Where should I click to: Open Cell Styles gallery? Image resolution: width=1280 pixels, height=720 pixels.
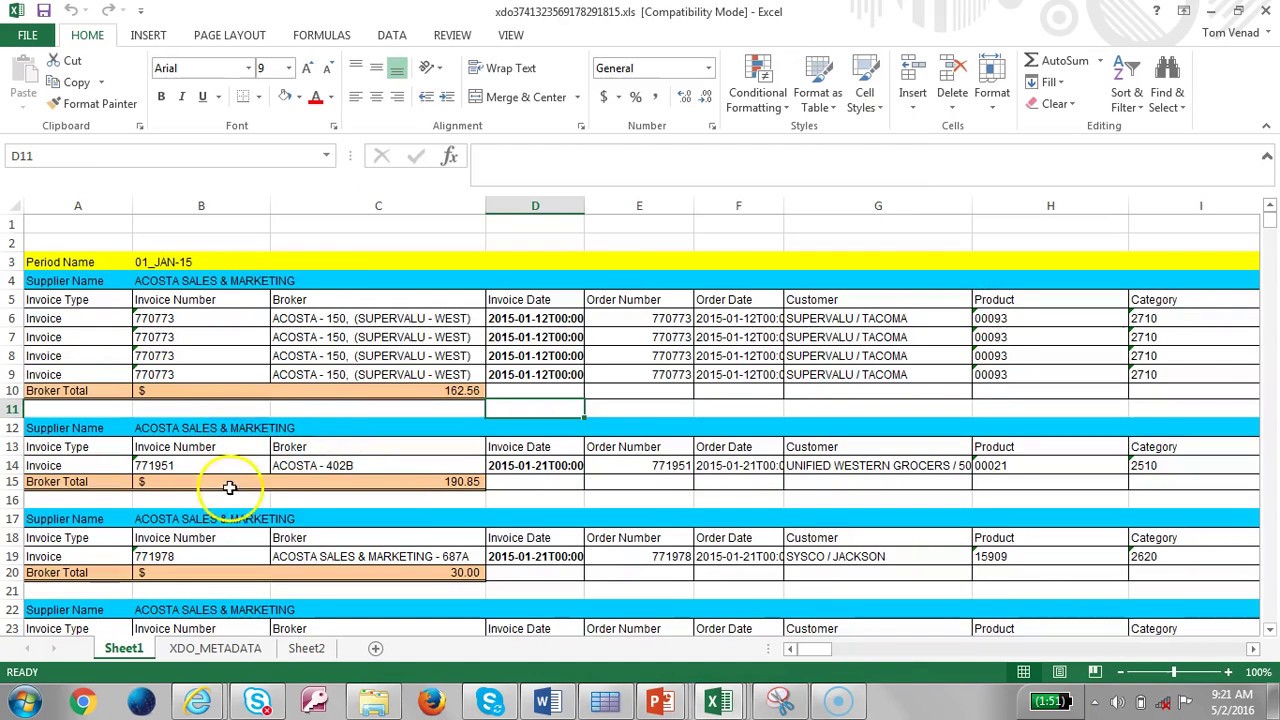click(865, 84)
